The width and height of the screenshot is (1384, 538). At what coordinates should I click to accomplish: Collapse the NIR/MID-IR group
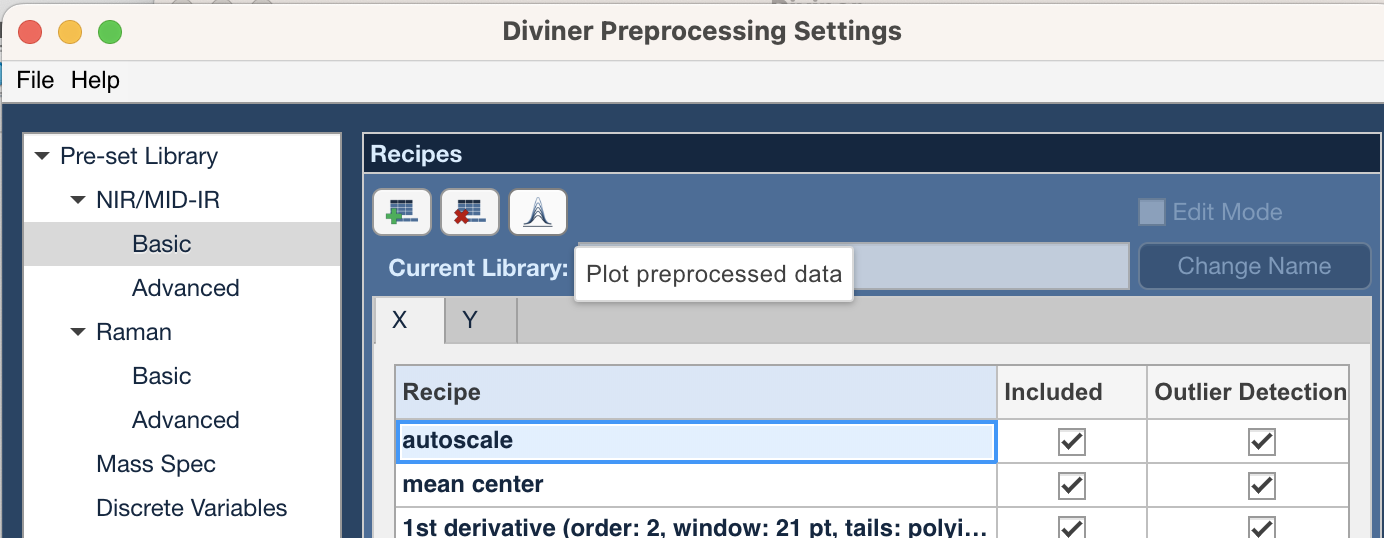(x=78, y=200)
